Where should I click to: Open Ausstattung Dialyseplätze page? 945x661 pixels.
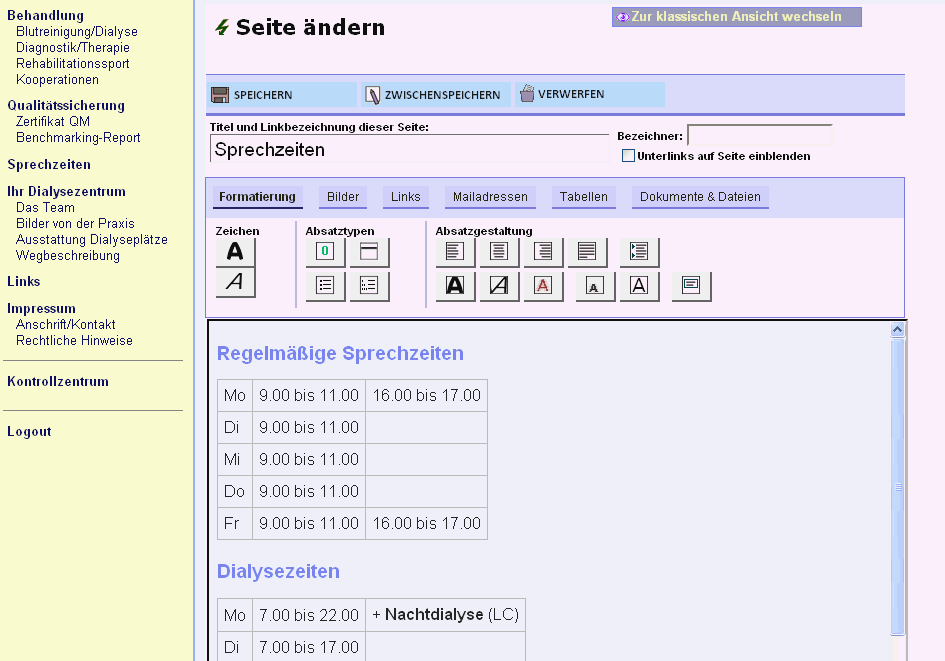92,239
